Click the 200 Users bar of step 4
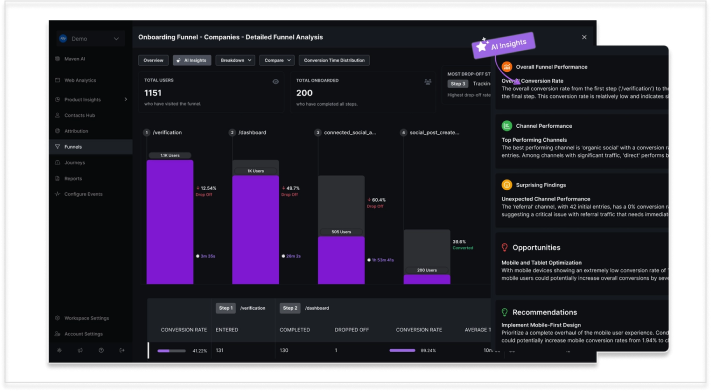The image size is (711, 391). click(x=427, y=279)
